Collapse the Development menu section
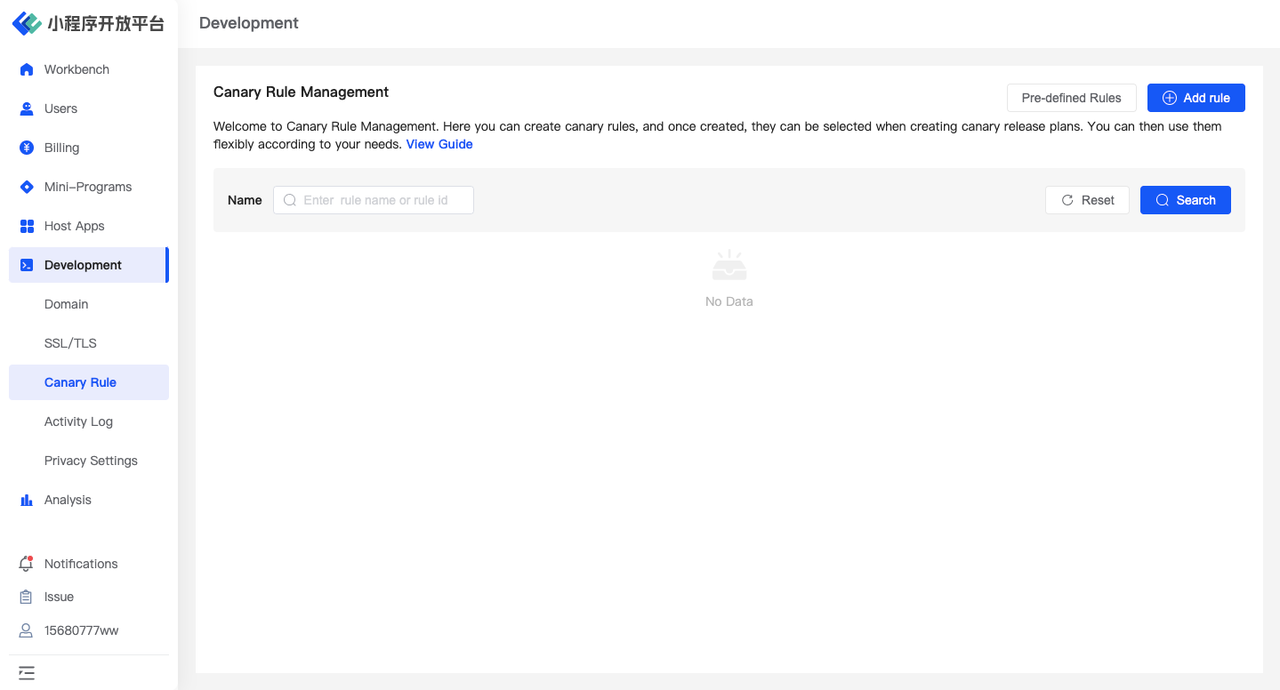Viewport: 1280px width, 690px height. click(x=83, y=265)
